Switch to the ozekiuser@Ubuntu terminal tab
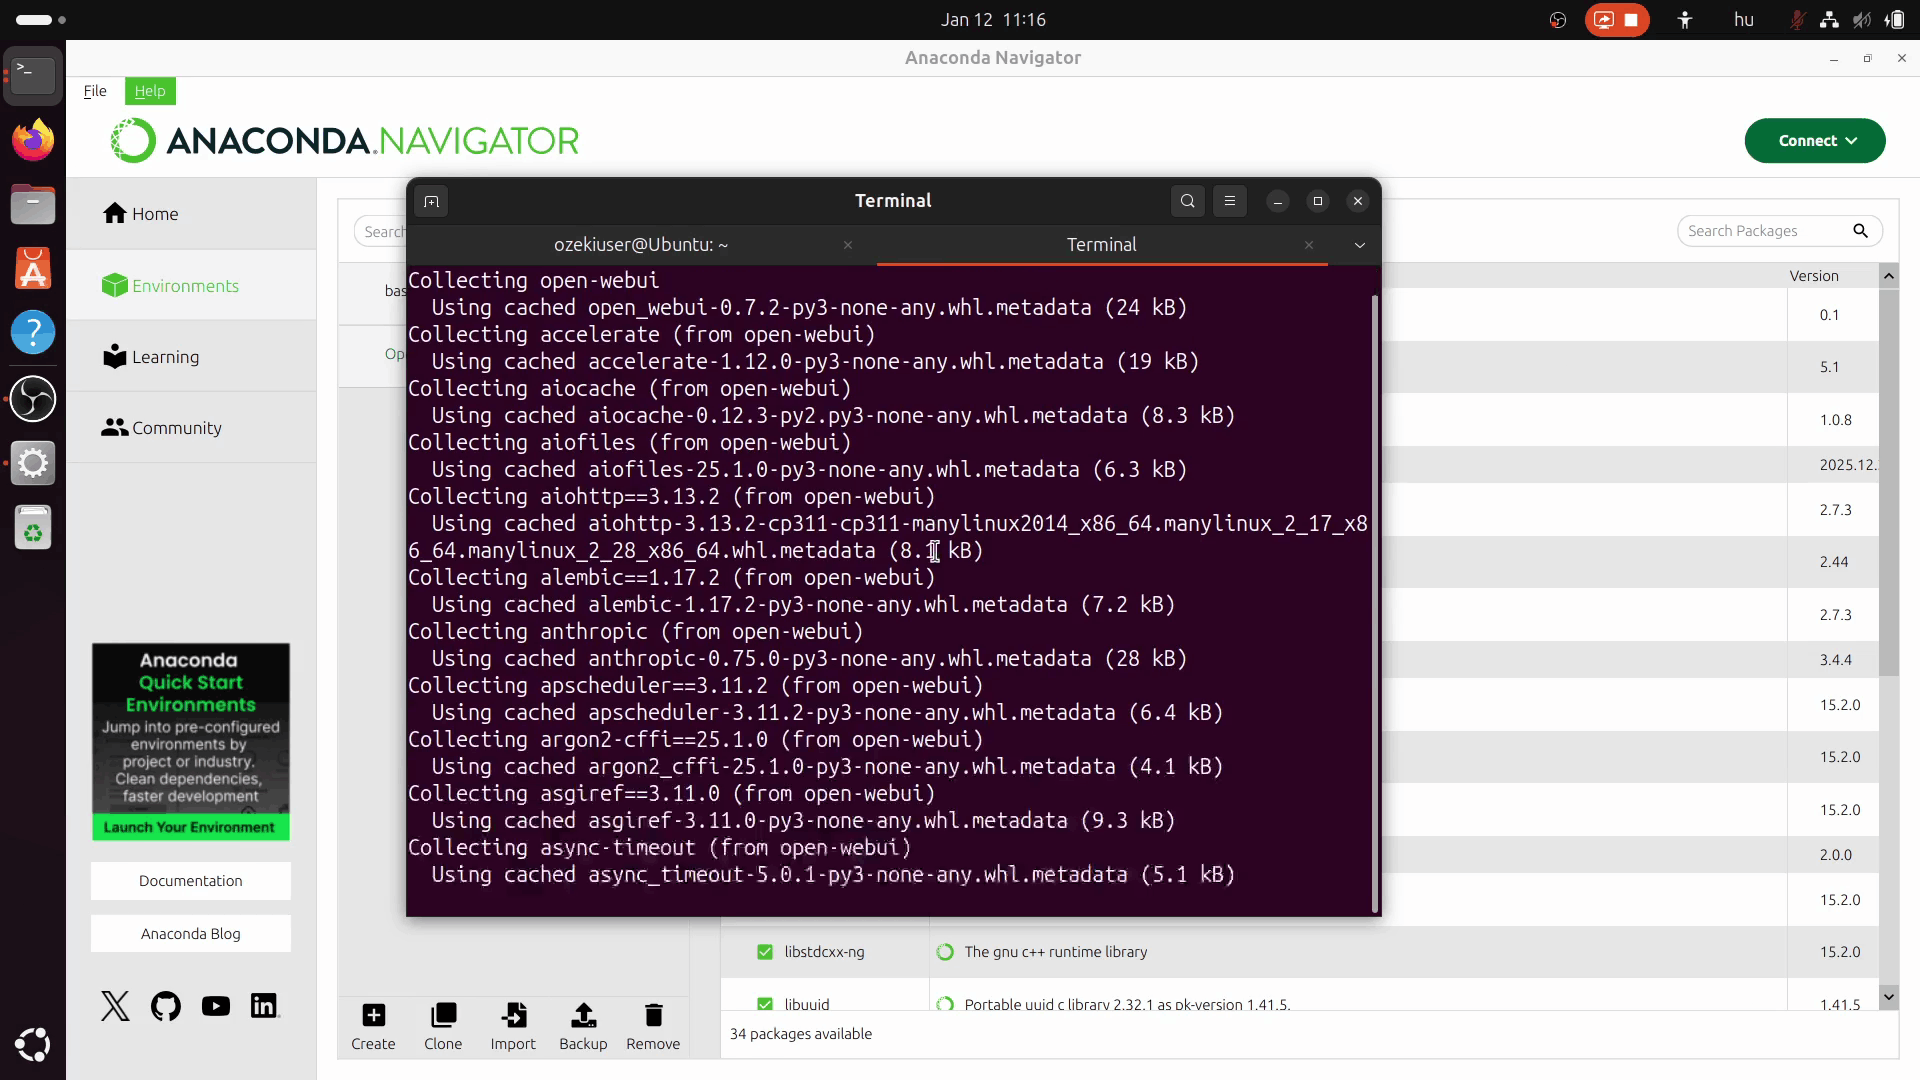This screenshot has height=1080, width=1920. tap(640, 245)
